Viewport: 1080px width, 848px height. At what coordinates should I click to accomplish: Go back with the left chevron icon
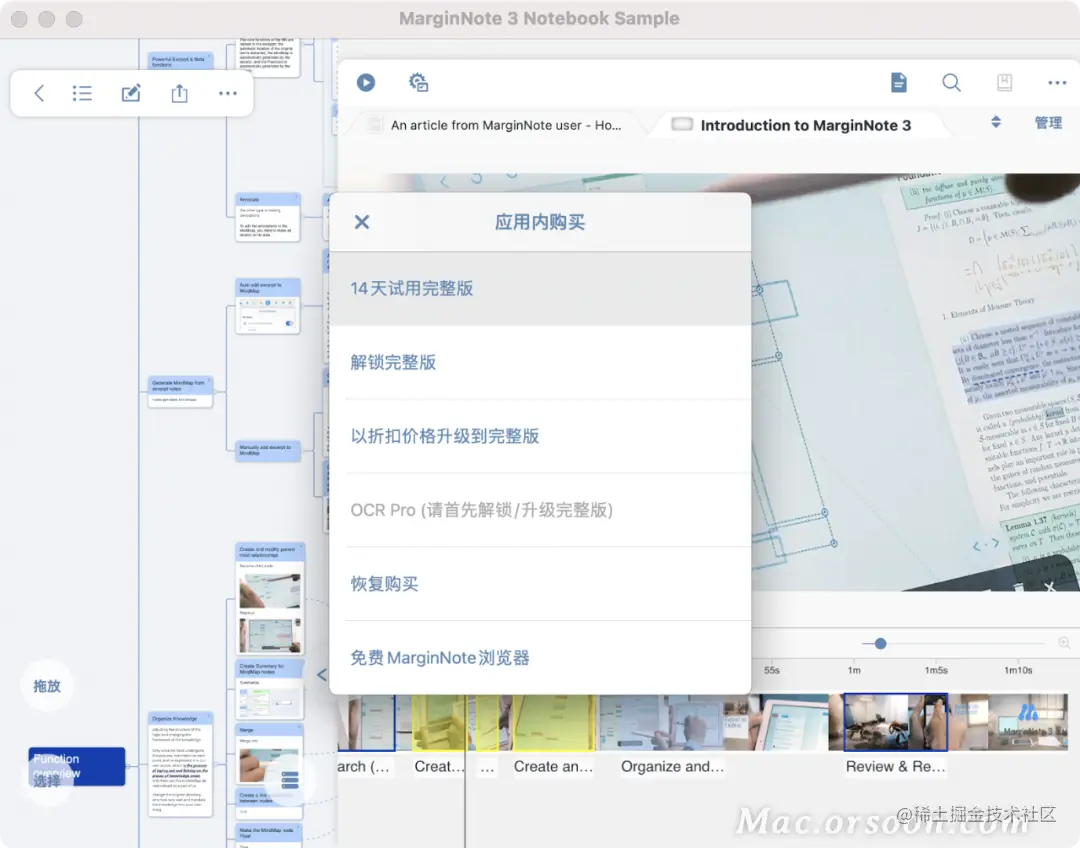point(39,94)
